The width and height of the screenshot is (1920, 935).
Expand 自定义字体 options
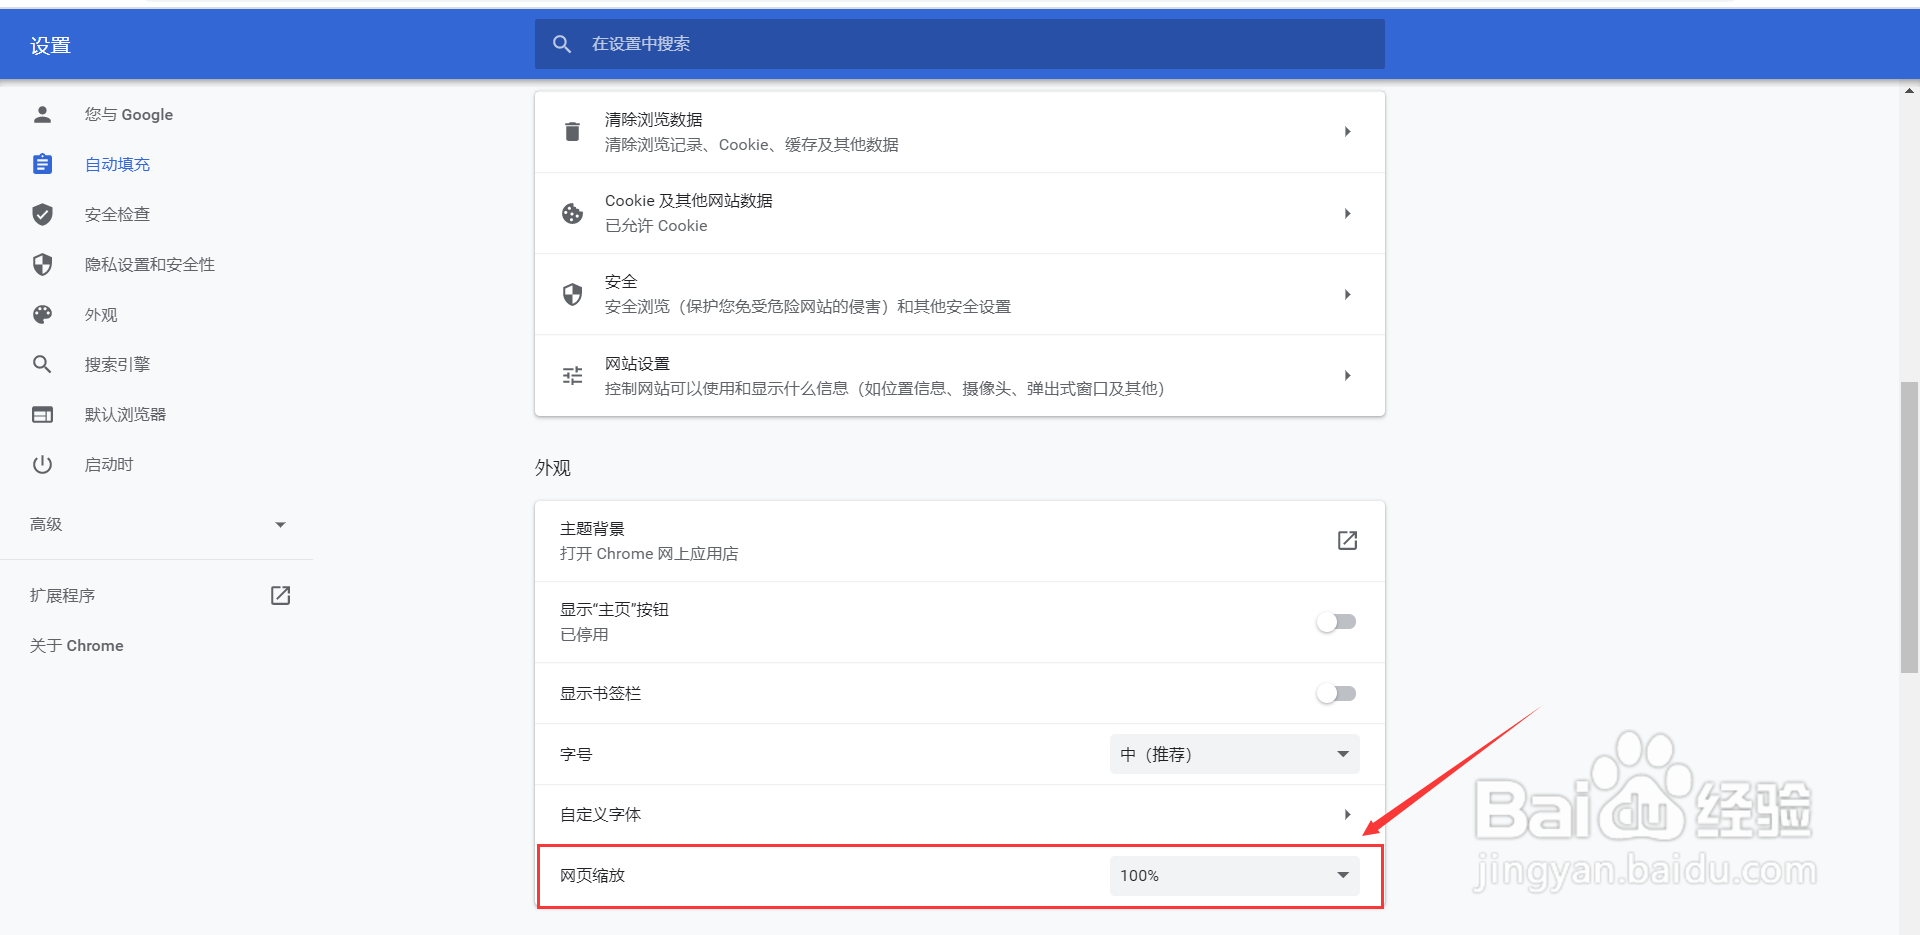pyautogui.click(x=1347, y=814)
